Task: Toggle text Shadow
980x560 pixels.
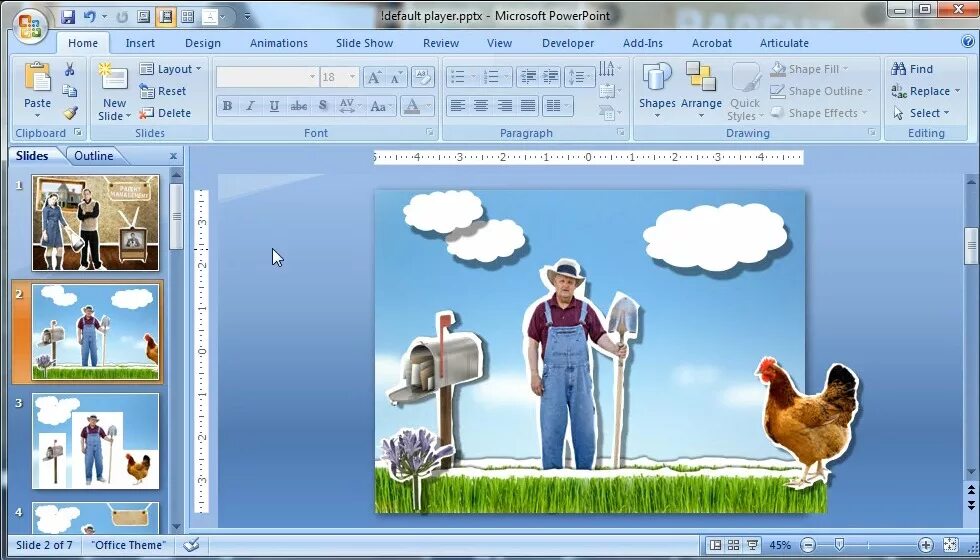Action: pos(322,106)
